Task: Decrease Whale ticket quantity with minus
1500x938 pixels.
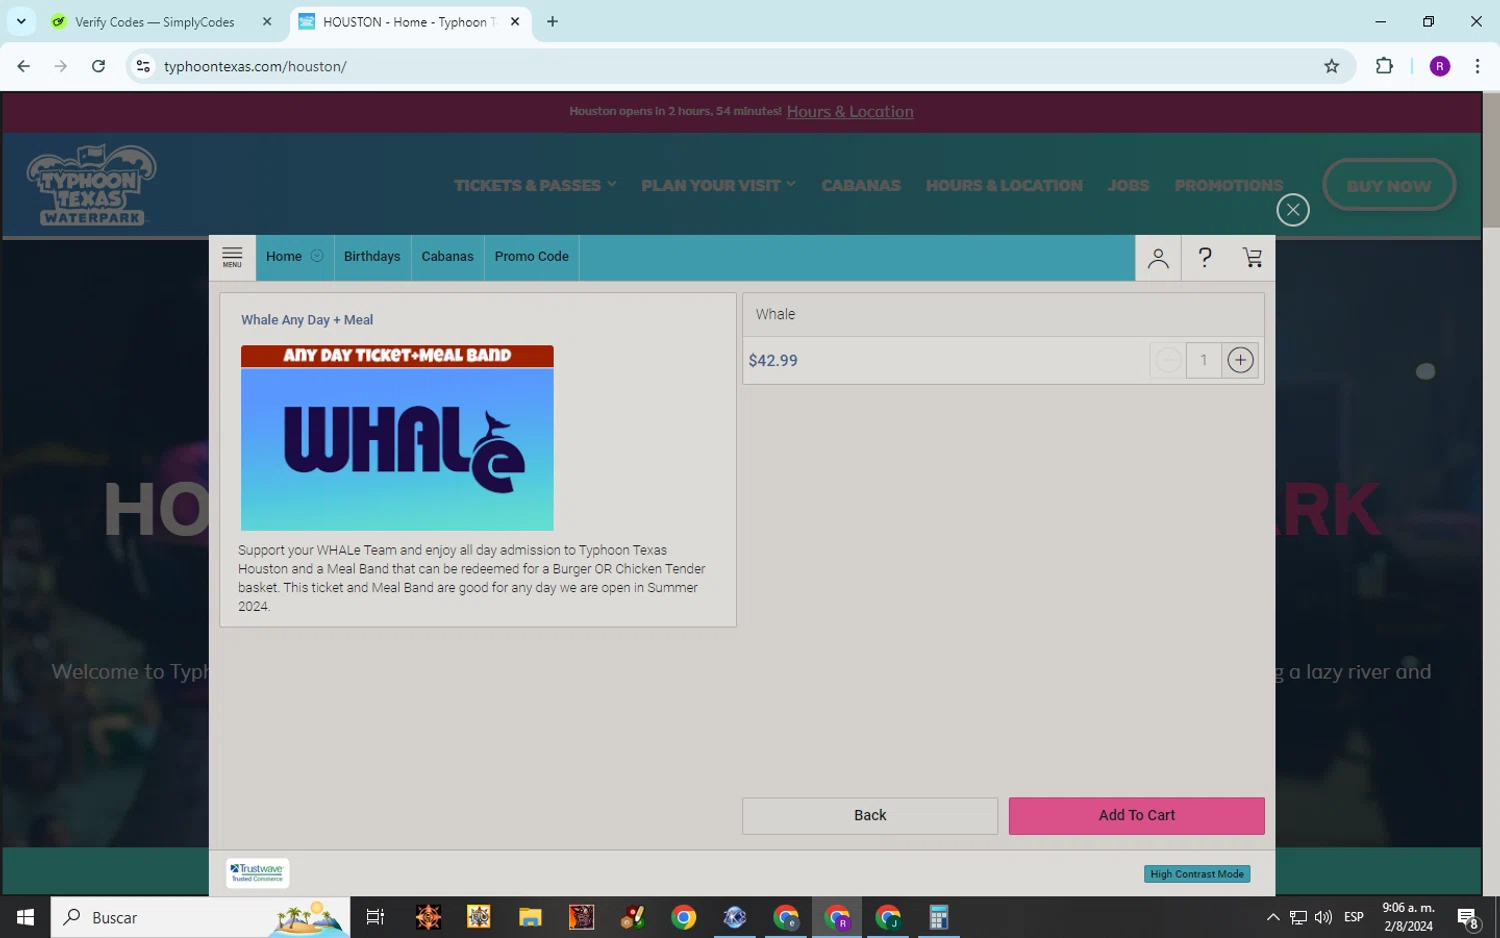Action: click(1168, 360)
